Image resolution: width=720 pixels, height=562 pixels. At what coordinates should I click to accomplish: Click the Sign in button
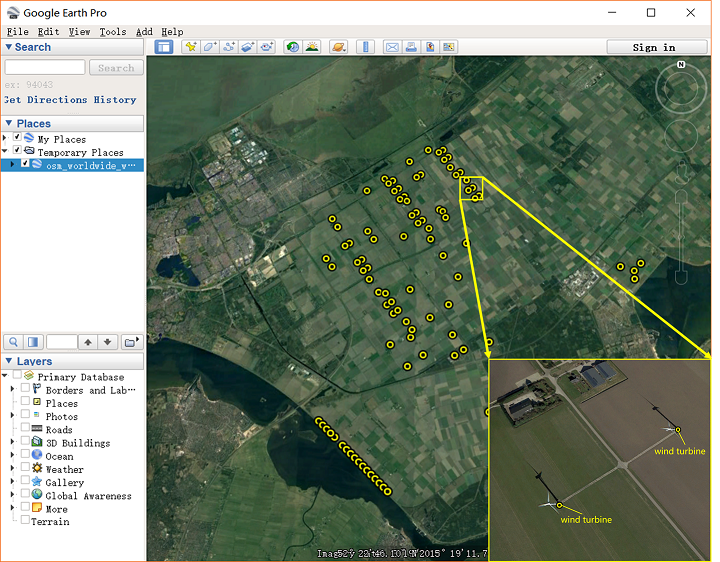point(657,47)
